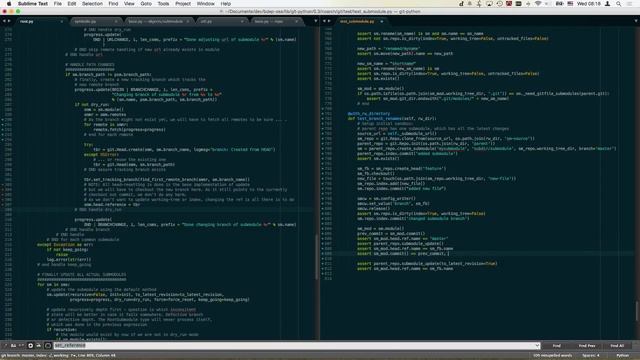Screen dimensions: 640x360
Task: Click the input source flag icon
Action: point(570,4)
